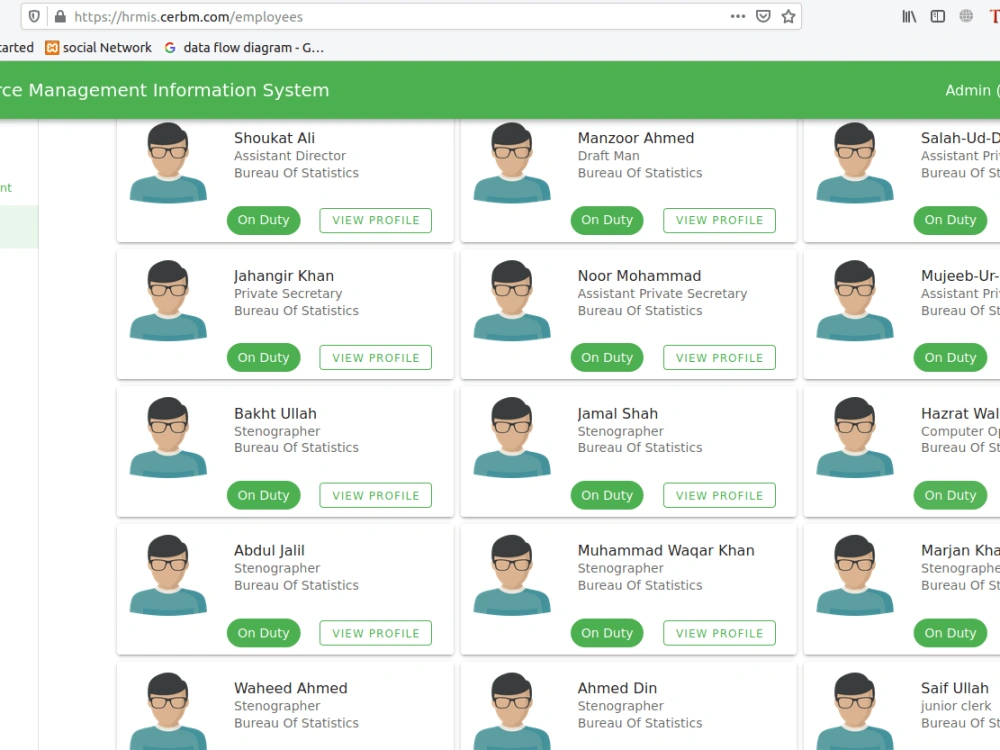Click Private Secretary under Jahangir Khan

[x=288, y=293]
